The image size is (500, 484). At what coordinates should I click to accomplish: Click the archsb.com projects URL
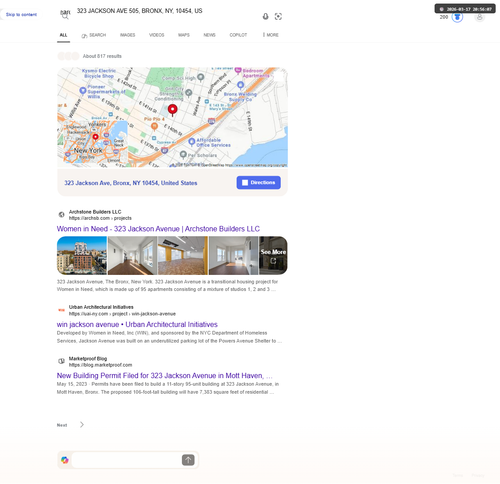pos(100,218)
